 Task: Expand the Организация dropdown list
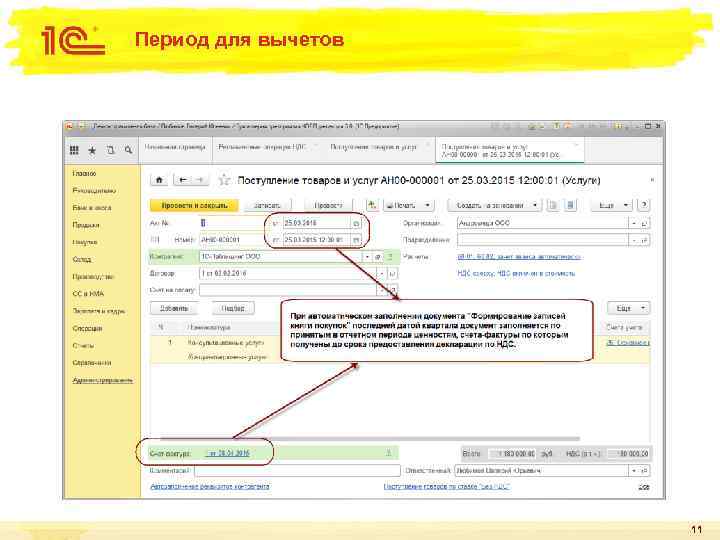[634, 223]
